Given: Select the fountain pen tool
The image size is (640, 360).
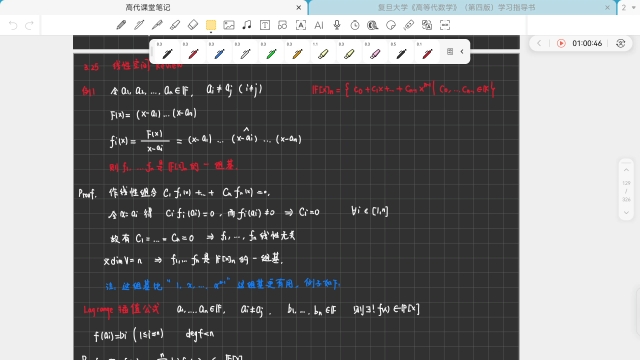Looking at the screenshot, I should point(157,25).
